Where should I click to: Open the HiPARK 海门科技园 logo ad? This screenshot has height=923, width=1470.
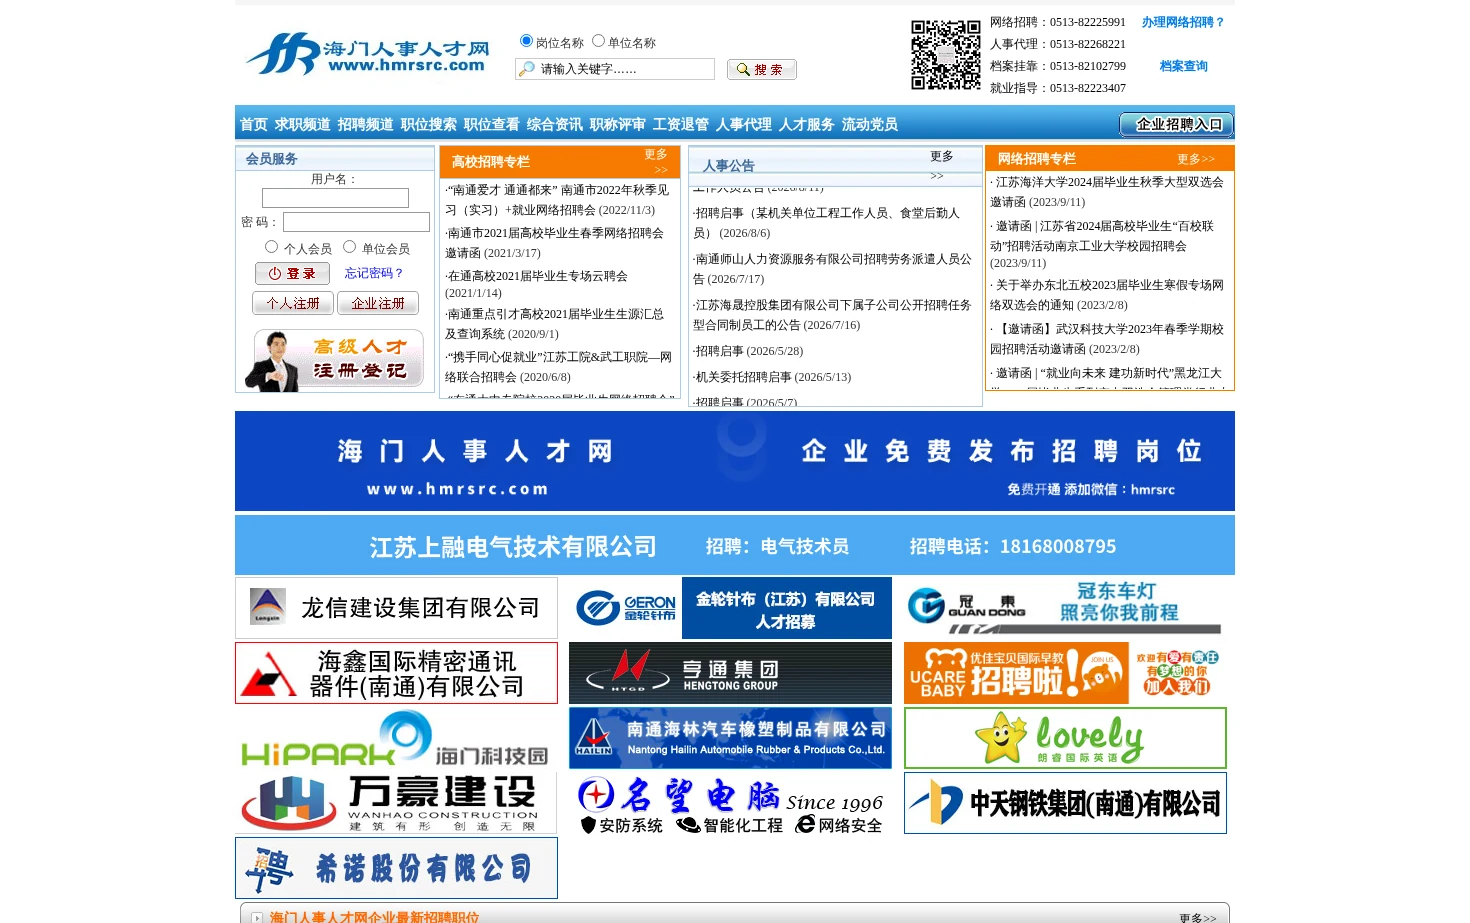(396, 738)
